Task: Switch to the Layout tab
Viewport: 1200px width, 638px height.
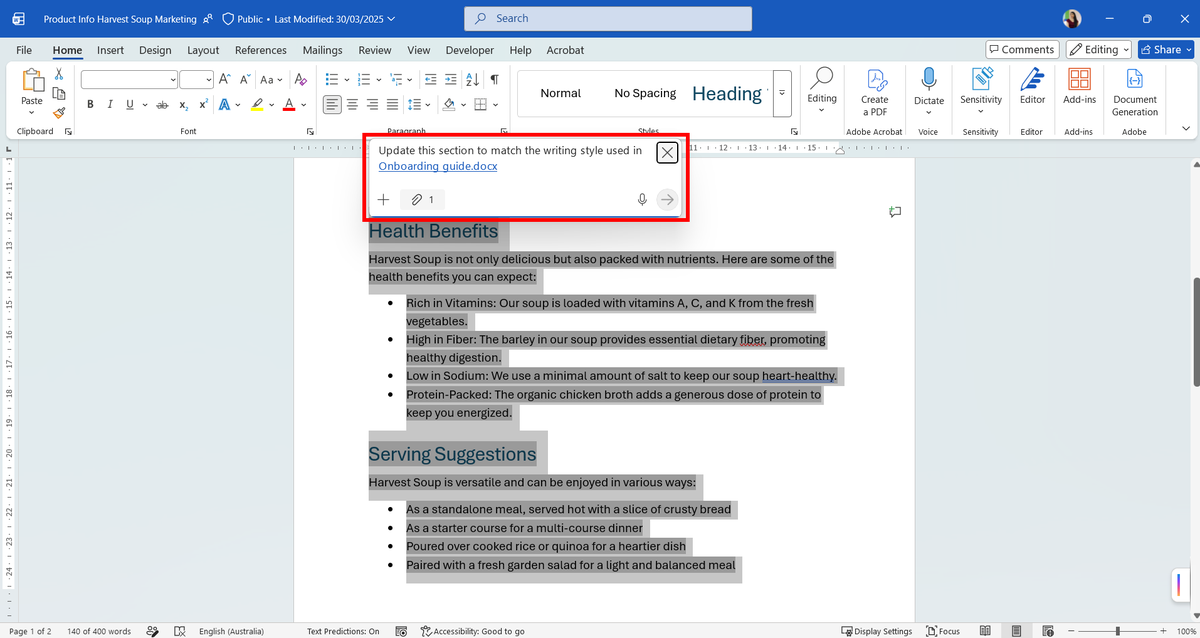Action: [203, 50]
